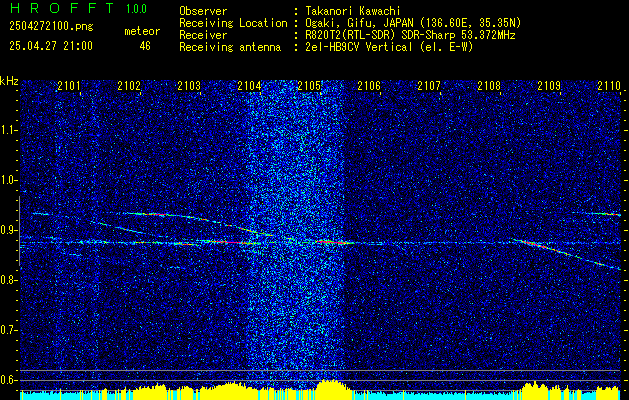Click location Ogaki, Gifu, JAPAN text
629x400 pixels.
point(414,23)
